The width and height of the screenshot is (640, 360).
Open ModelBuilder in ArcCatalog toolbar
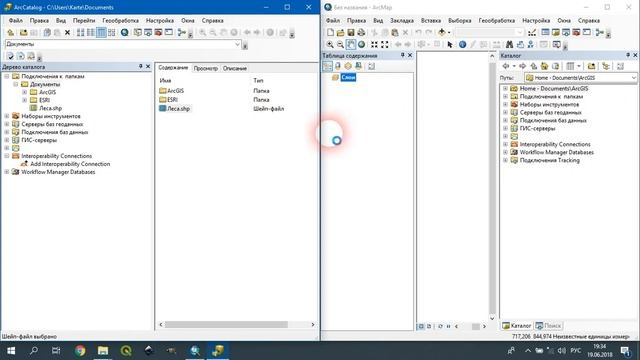(182, 33)
